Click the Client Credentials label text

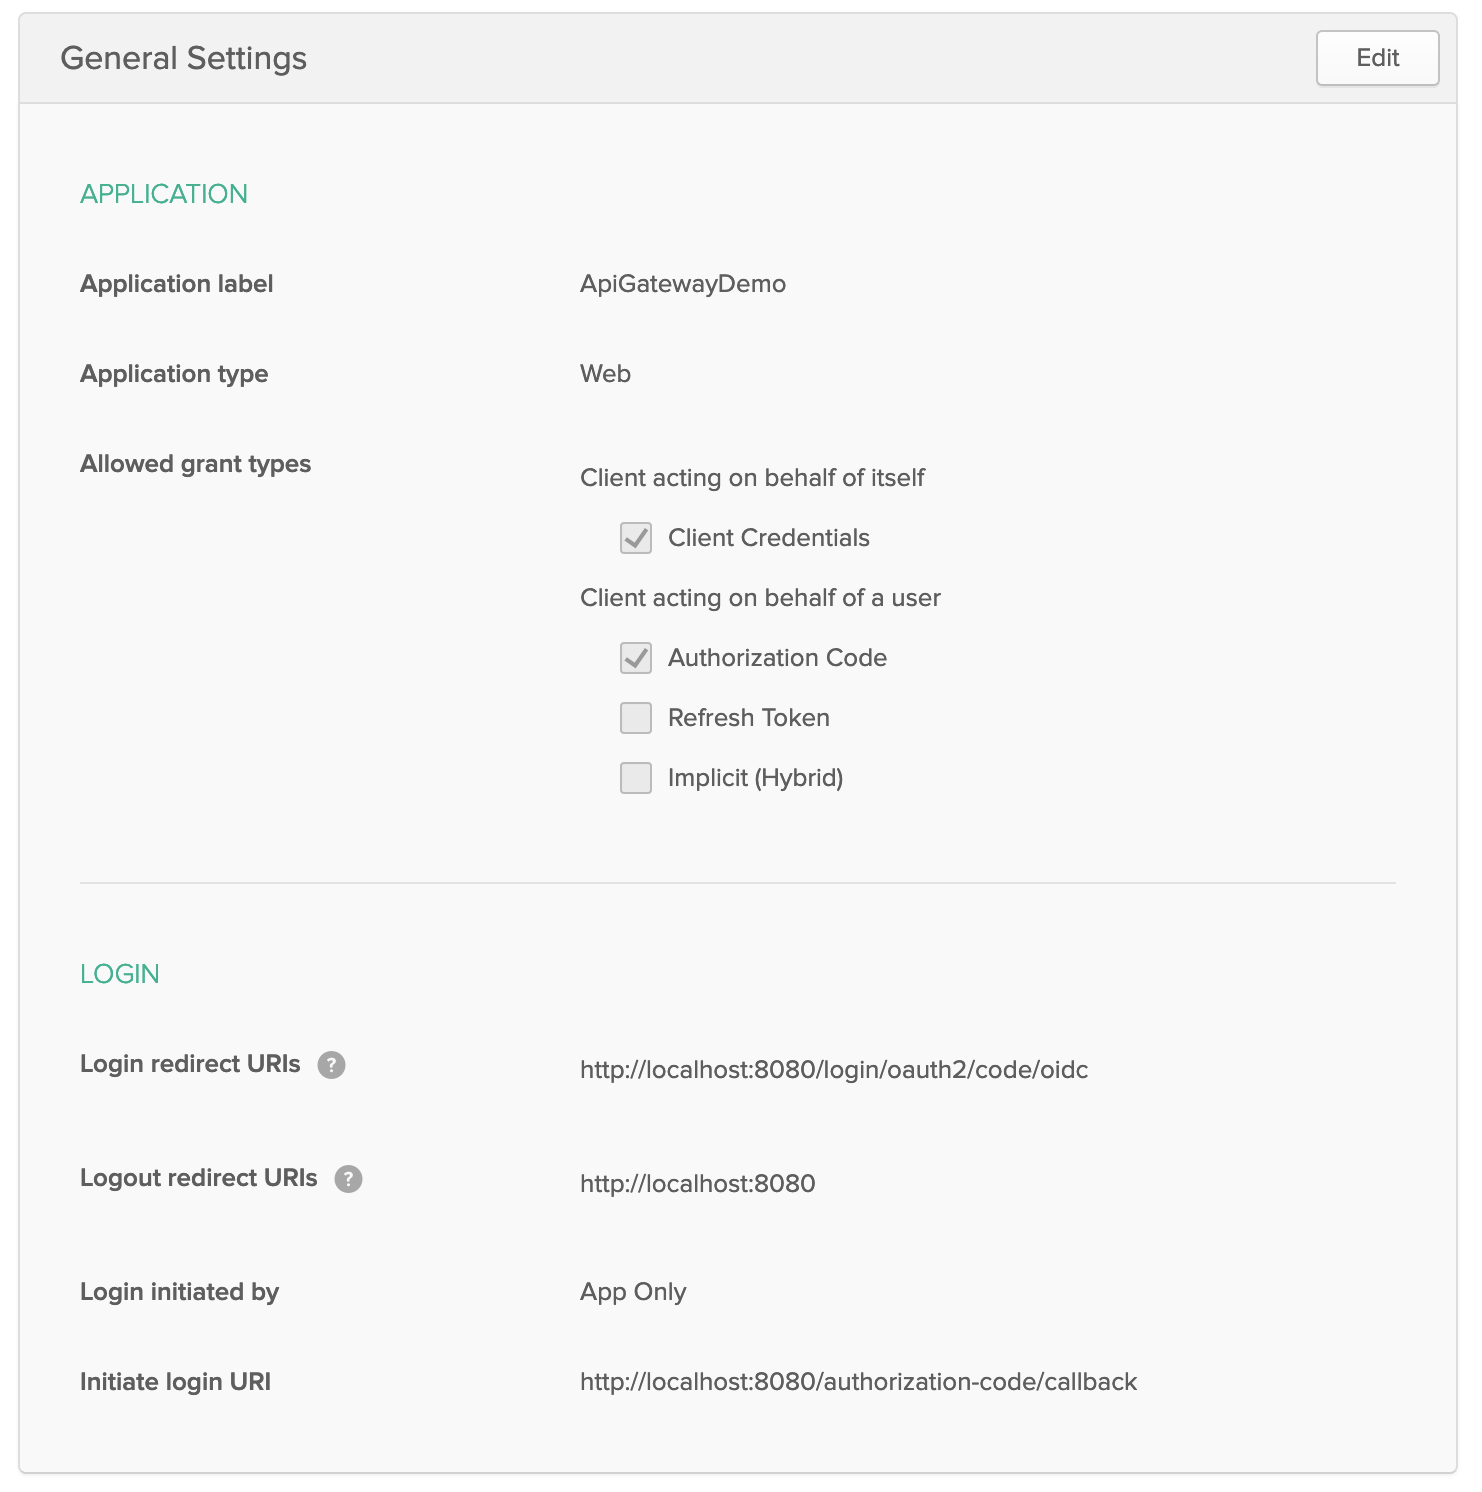769,538
